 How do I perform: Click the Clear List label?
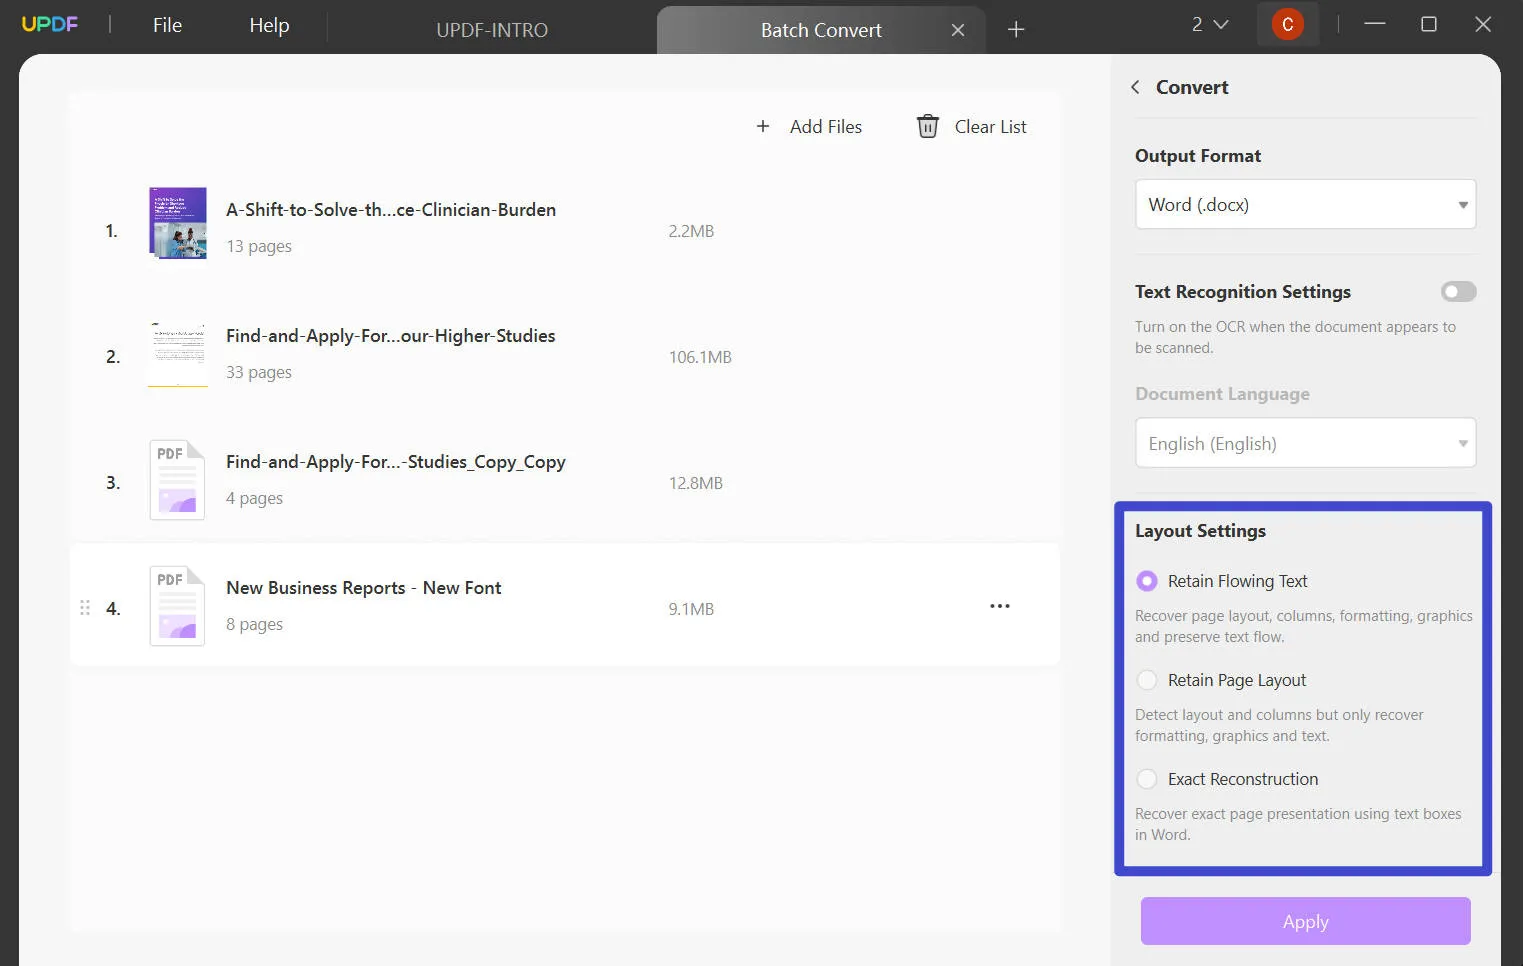(x=990, y=127)
